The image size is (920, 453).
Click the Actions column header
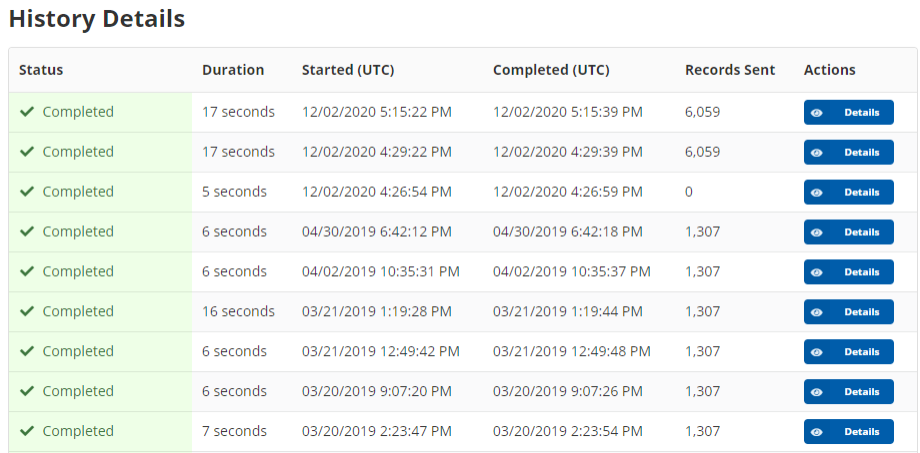pyautogui.click(x=830, y=70)
